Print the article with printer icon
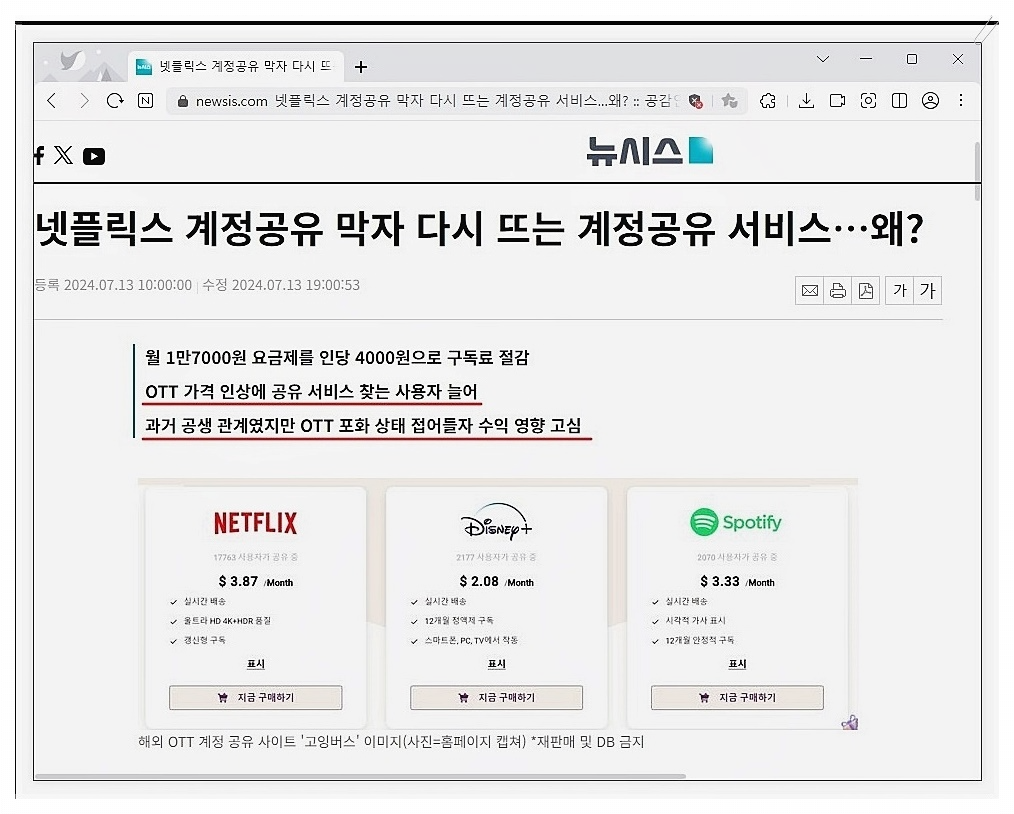 (x=837, y=290)
